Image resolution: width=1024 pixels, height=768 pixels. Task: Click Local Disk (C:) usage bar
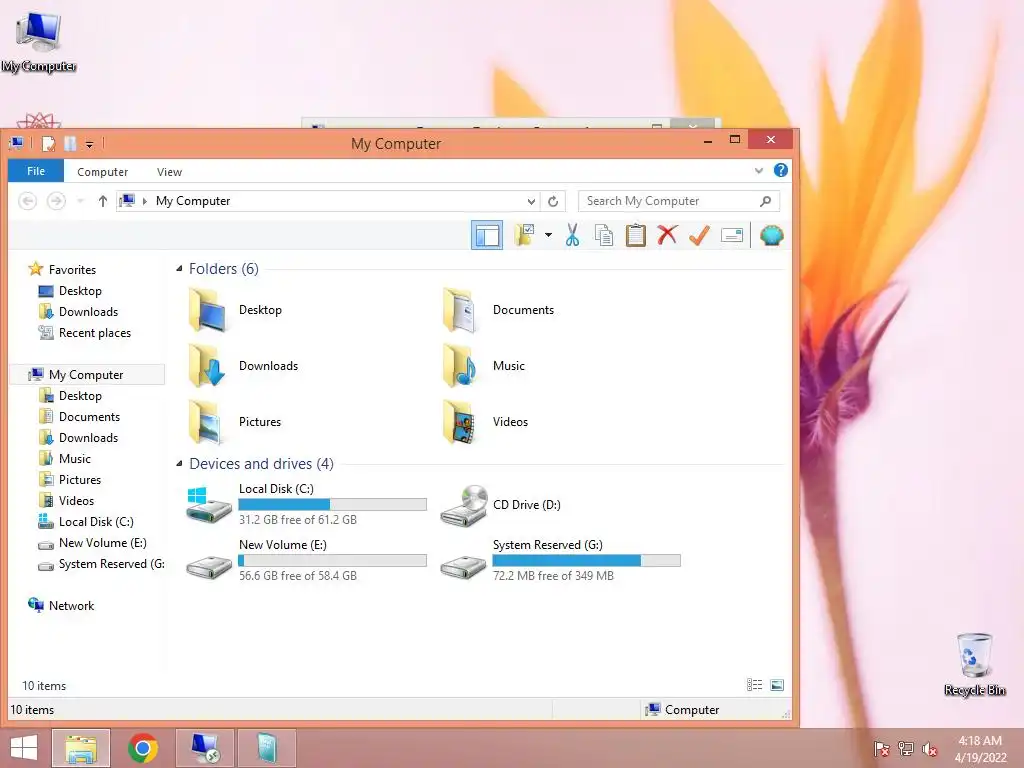[x=332, y=504]
